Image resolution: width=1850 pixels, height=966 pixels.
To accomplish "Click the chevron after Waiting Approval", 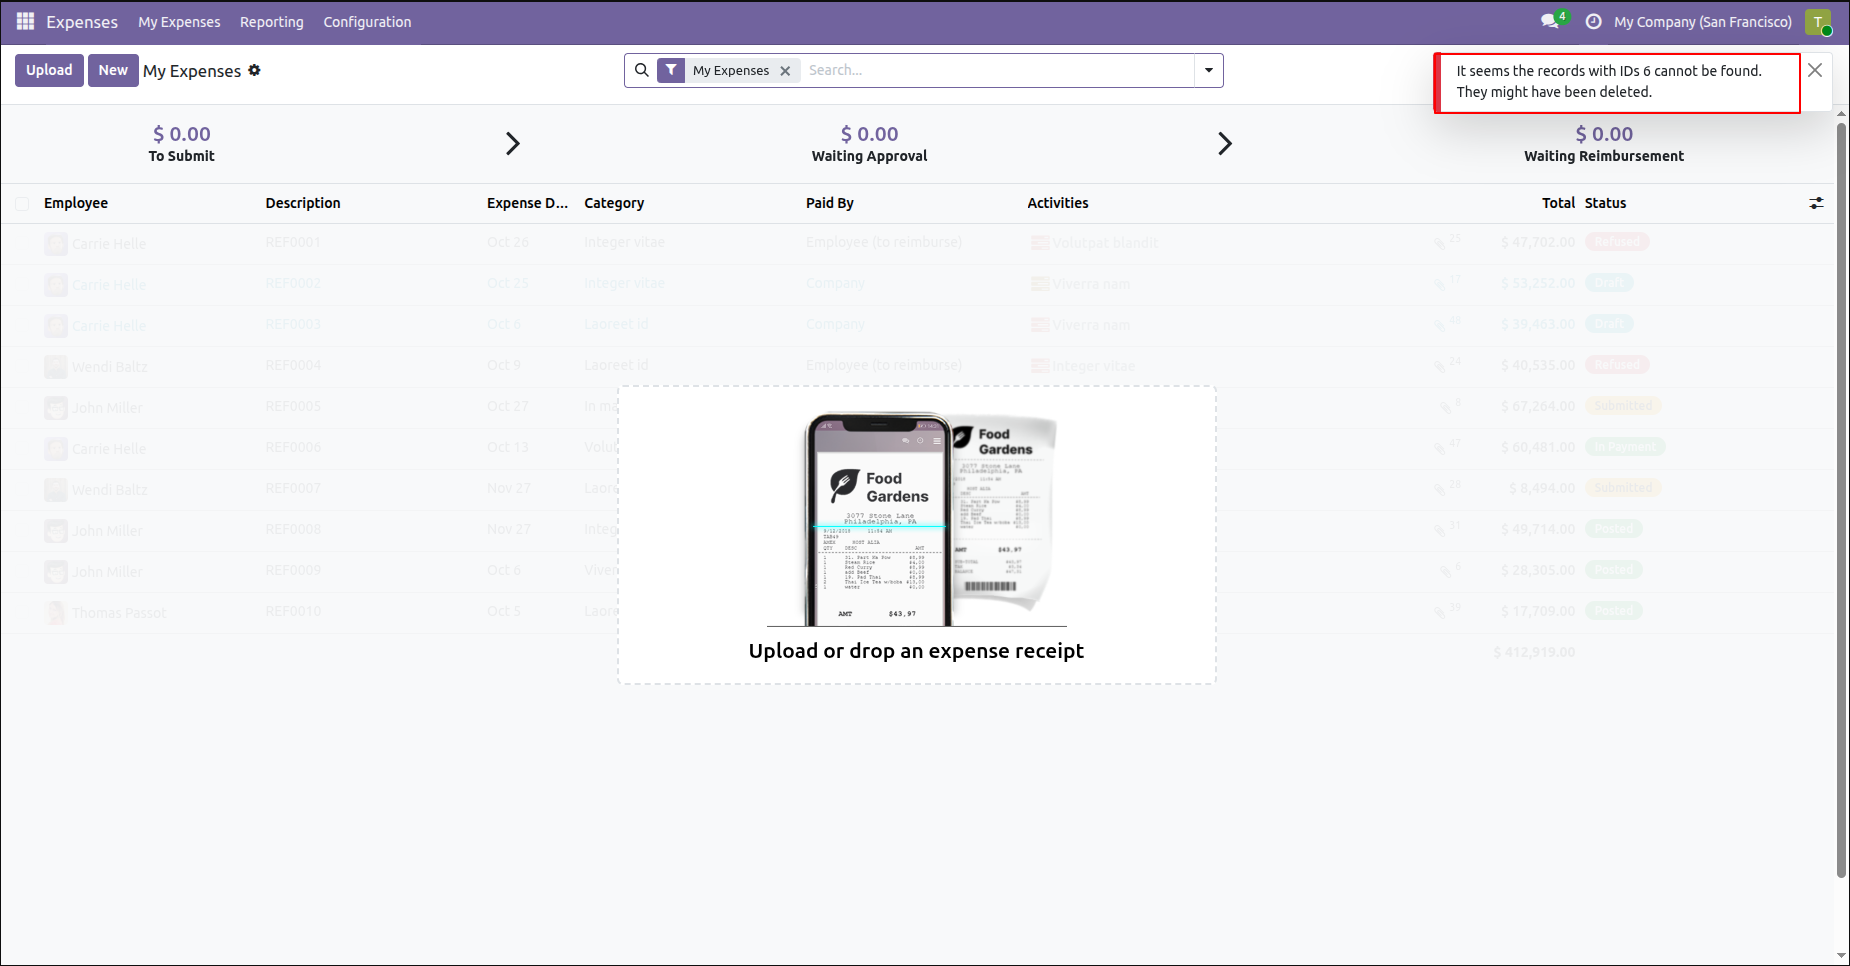I will (1225, 143).
